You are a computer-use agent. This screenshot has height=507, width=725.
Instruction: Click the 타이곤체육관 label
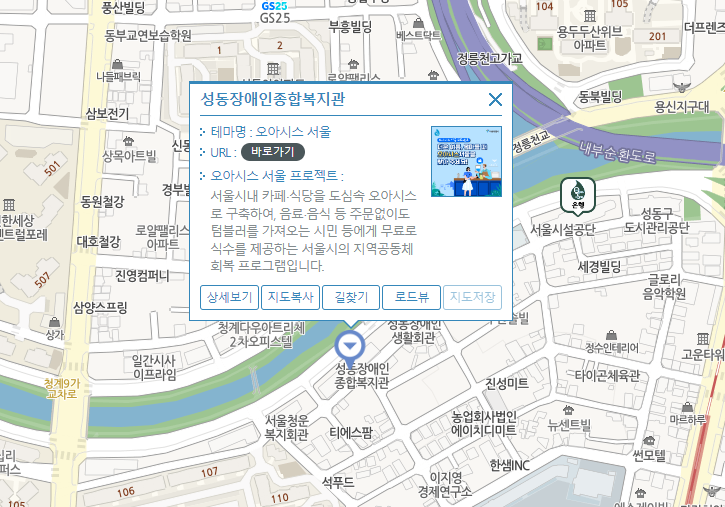tap(608, 375)
